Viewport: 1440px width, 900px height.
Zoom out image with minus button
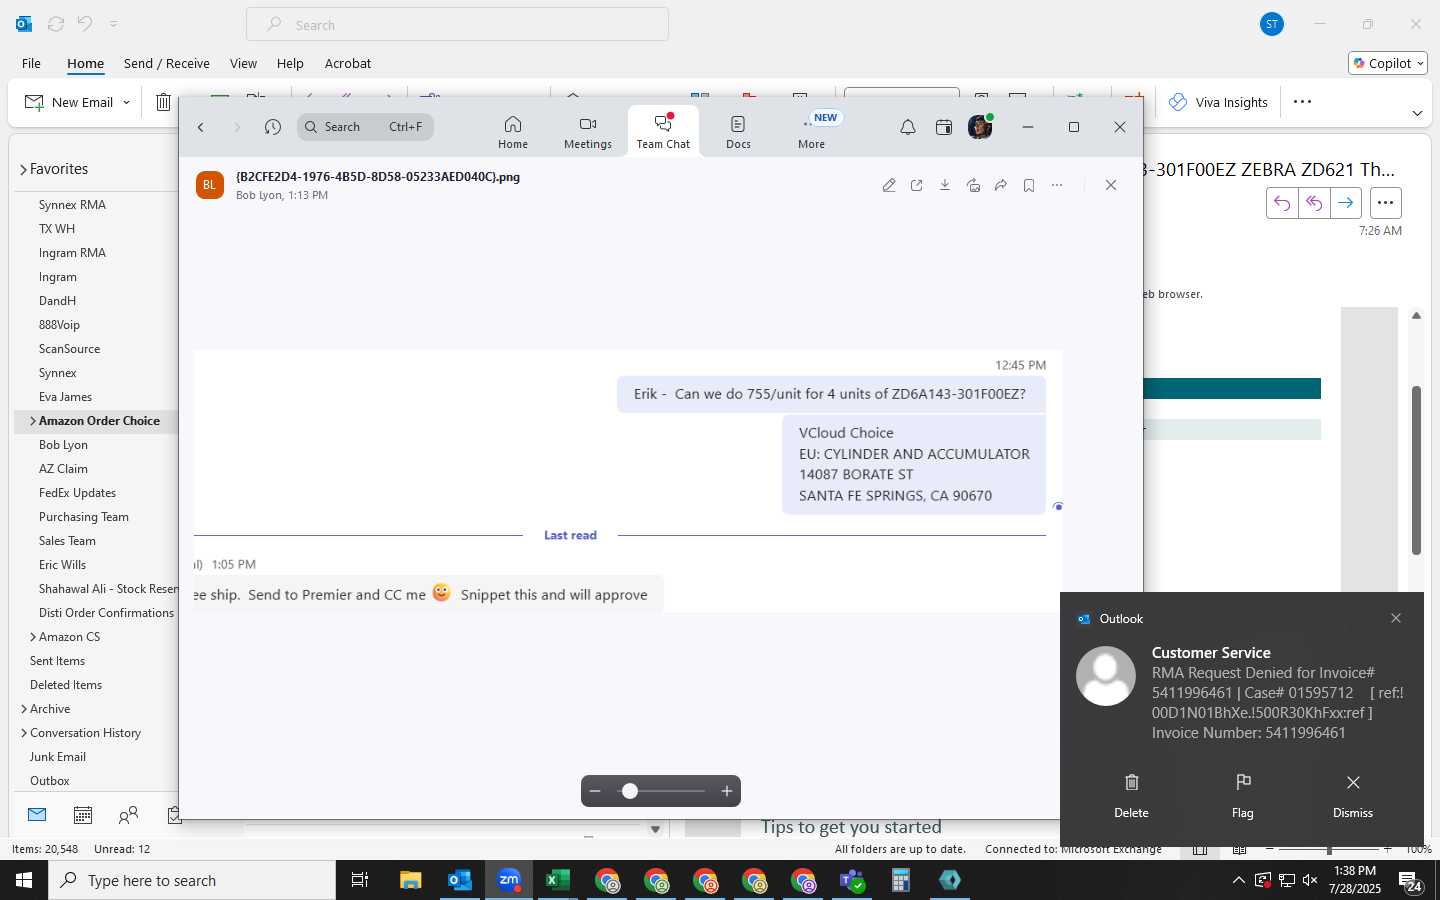coord(595,791)
